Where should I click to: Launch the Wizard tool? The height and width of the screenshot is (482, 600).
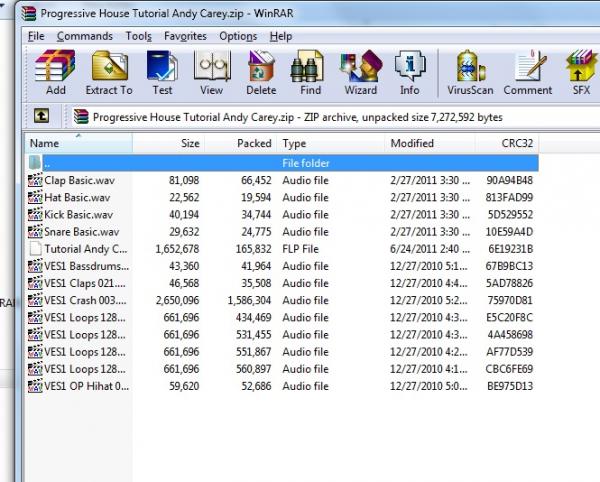click(360, 72)
